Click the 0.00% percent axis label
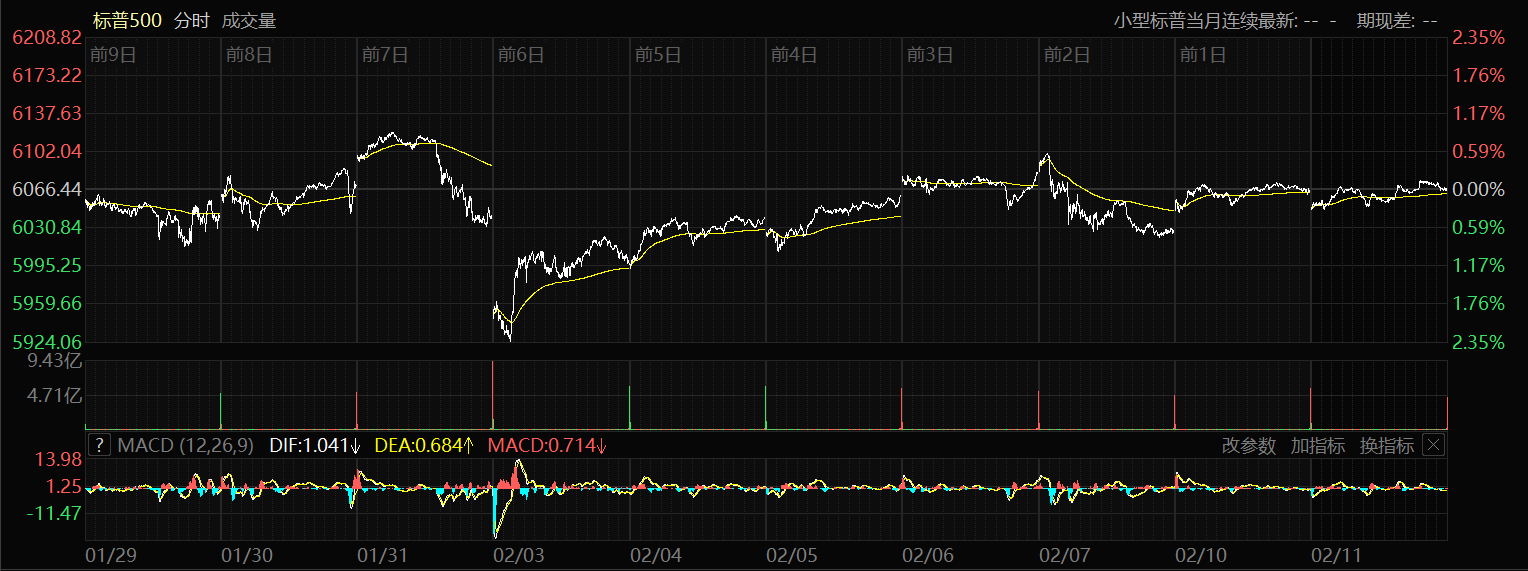Viewport: 1528px width, 571px height. click(x=1479, y=189)
